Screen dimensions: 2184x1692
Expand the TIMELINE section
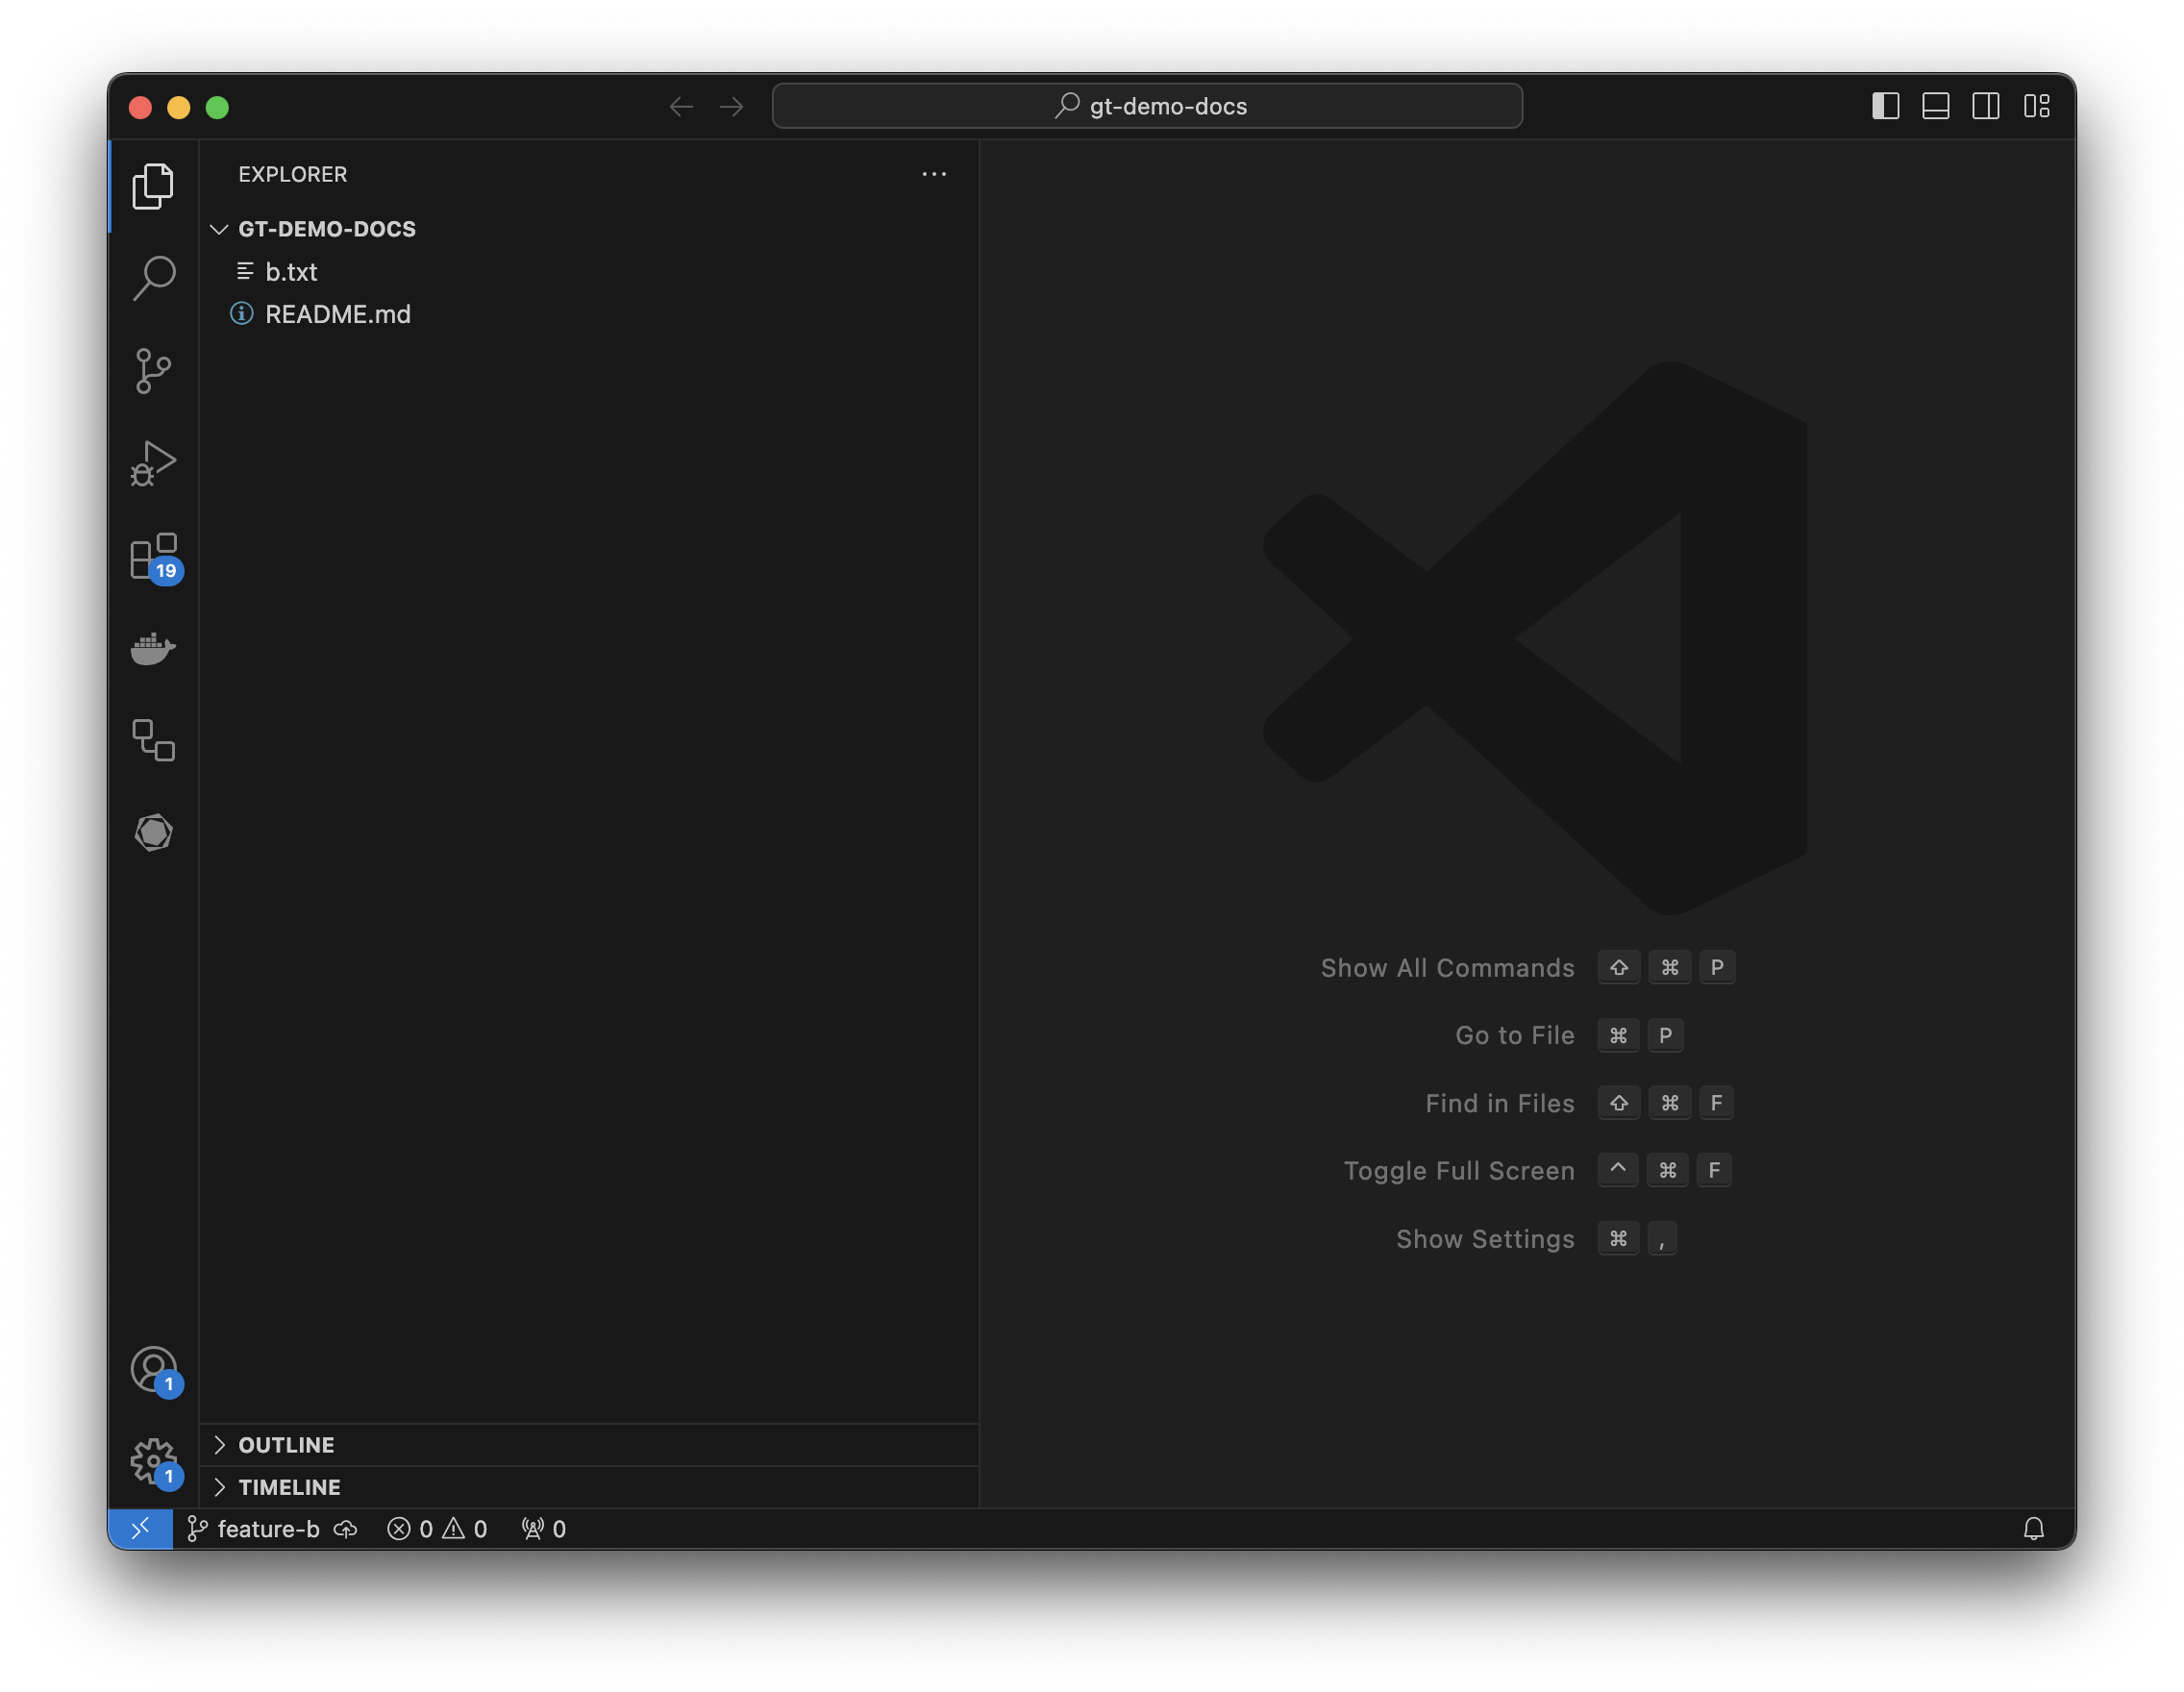tap(289, 1487)
